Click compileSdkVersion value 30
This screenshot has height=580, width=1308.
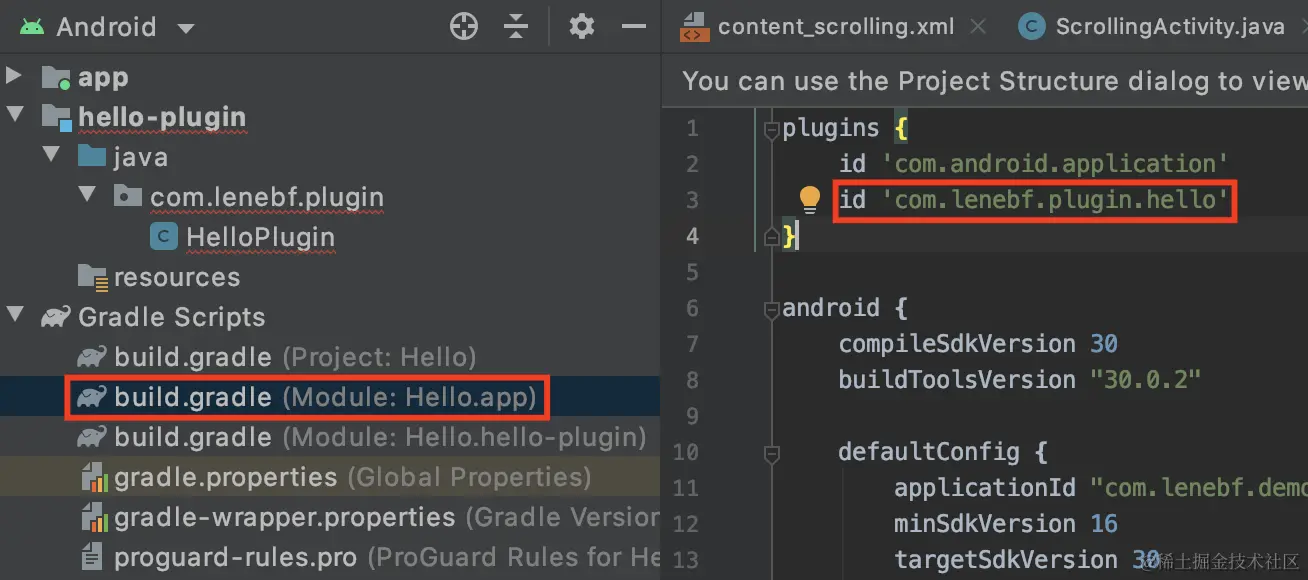tap(1104, 344)
